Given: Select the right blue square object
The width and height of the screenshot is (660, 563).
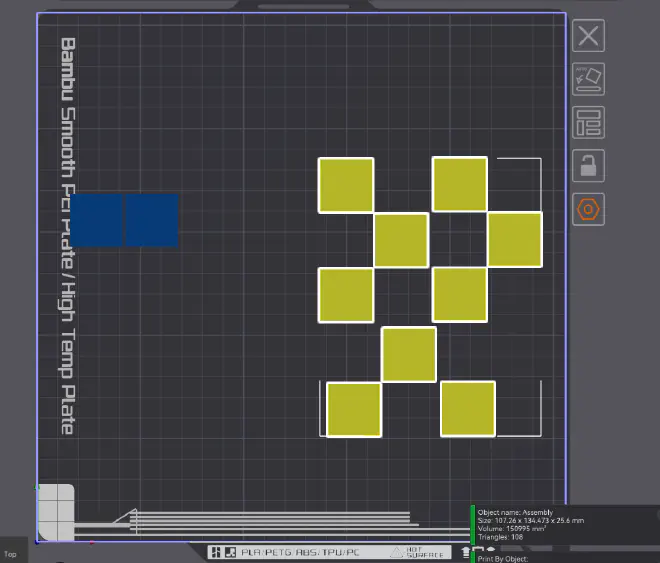Looking at the screenshot, I should click(152, 220).
